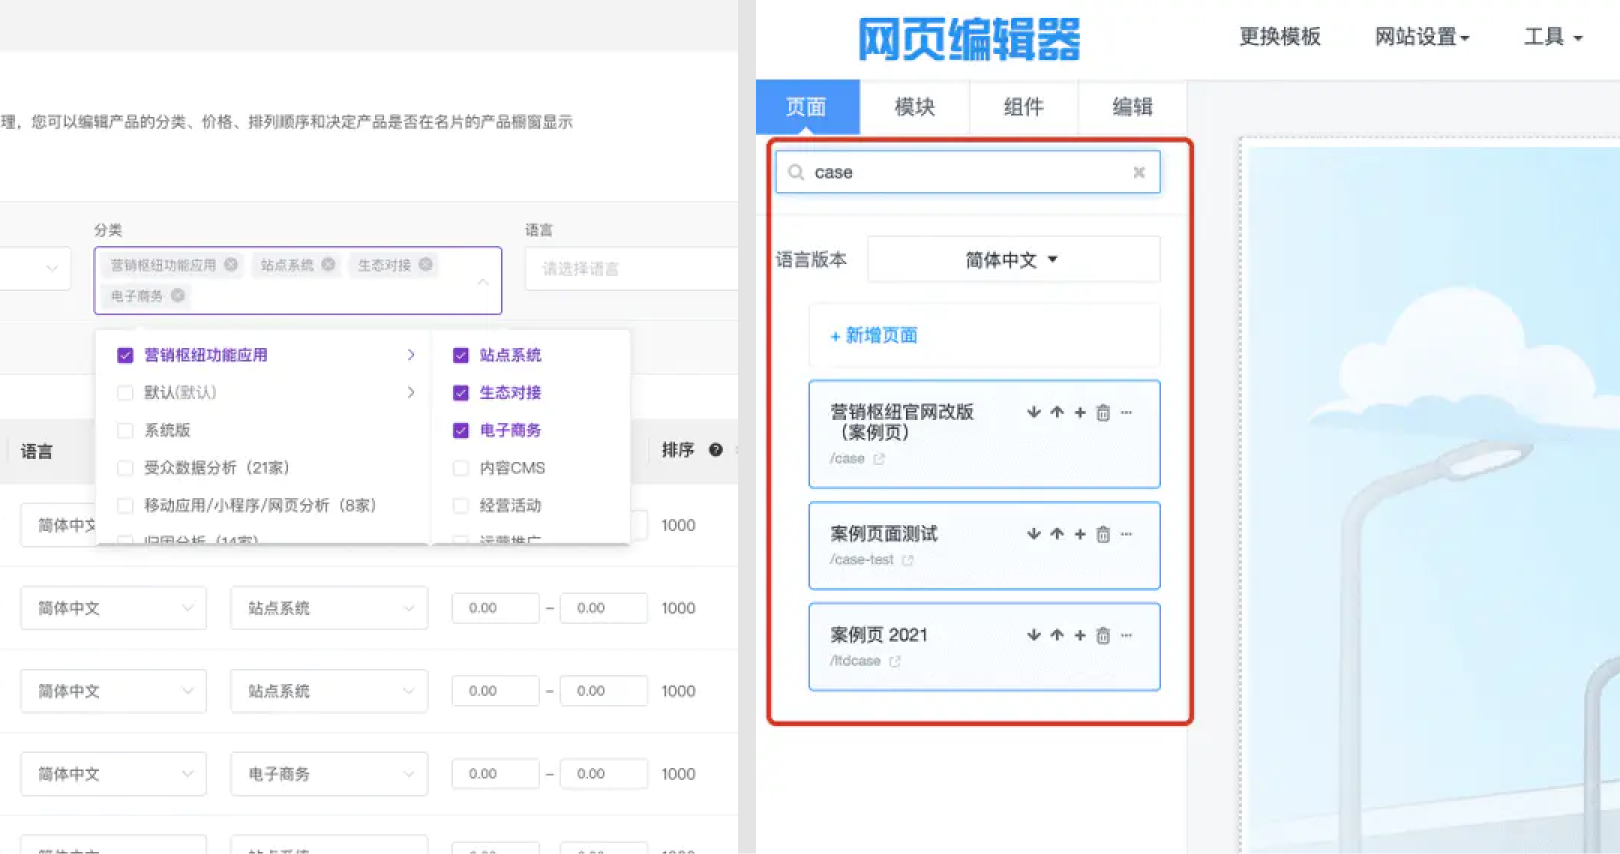Screen dimensions: 1620x854
Task: Open the 工具 menu
Action: pyautogui.click(x=1553, y=37)
